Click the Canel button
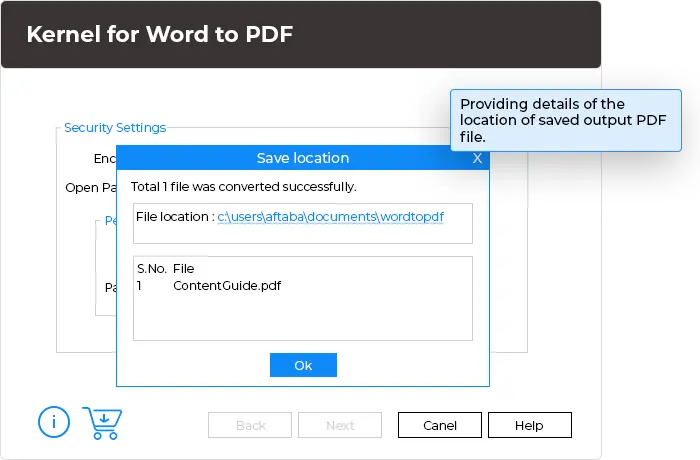The height and width of the screenshot is (460, 700). tap(440, 425)
